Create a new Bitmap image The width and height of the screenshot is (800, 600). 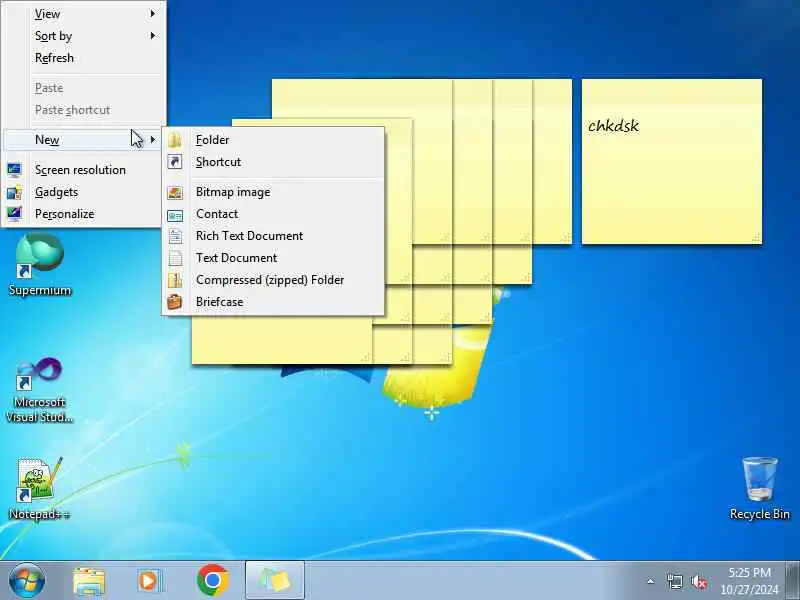(273, 192)
